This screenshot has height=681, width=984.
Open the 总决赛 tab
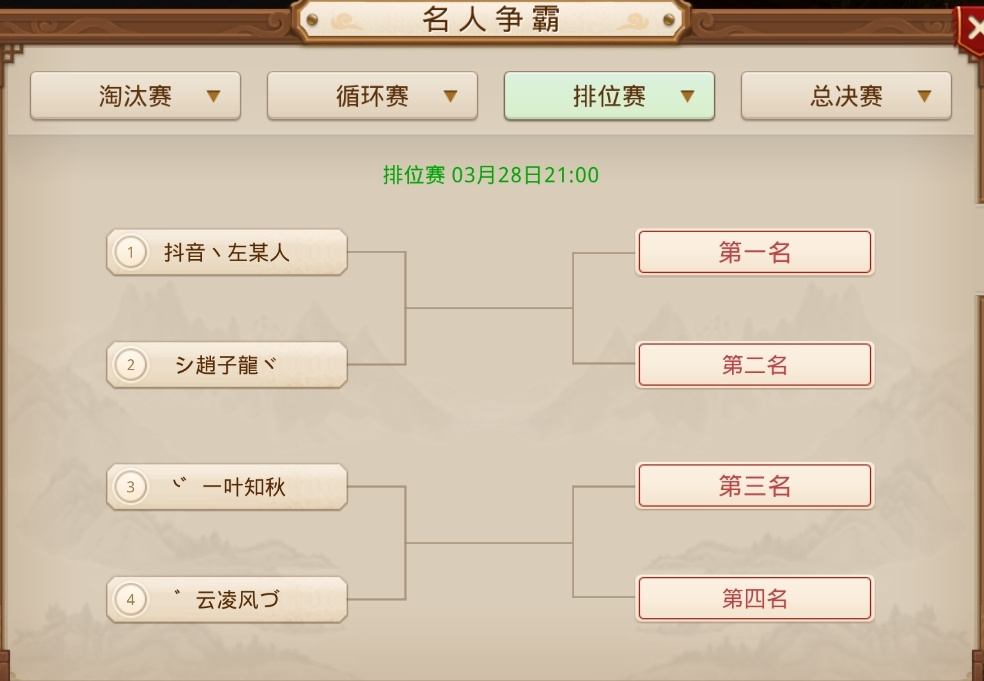[846, 96]
